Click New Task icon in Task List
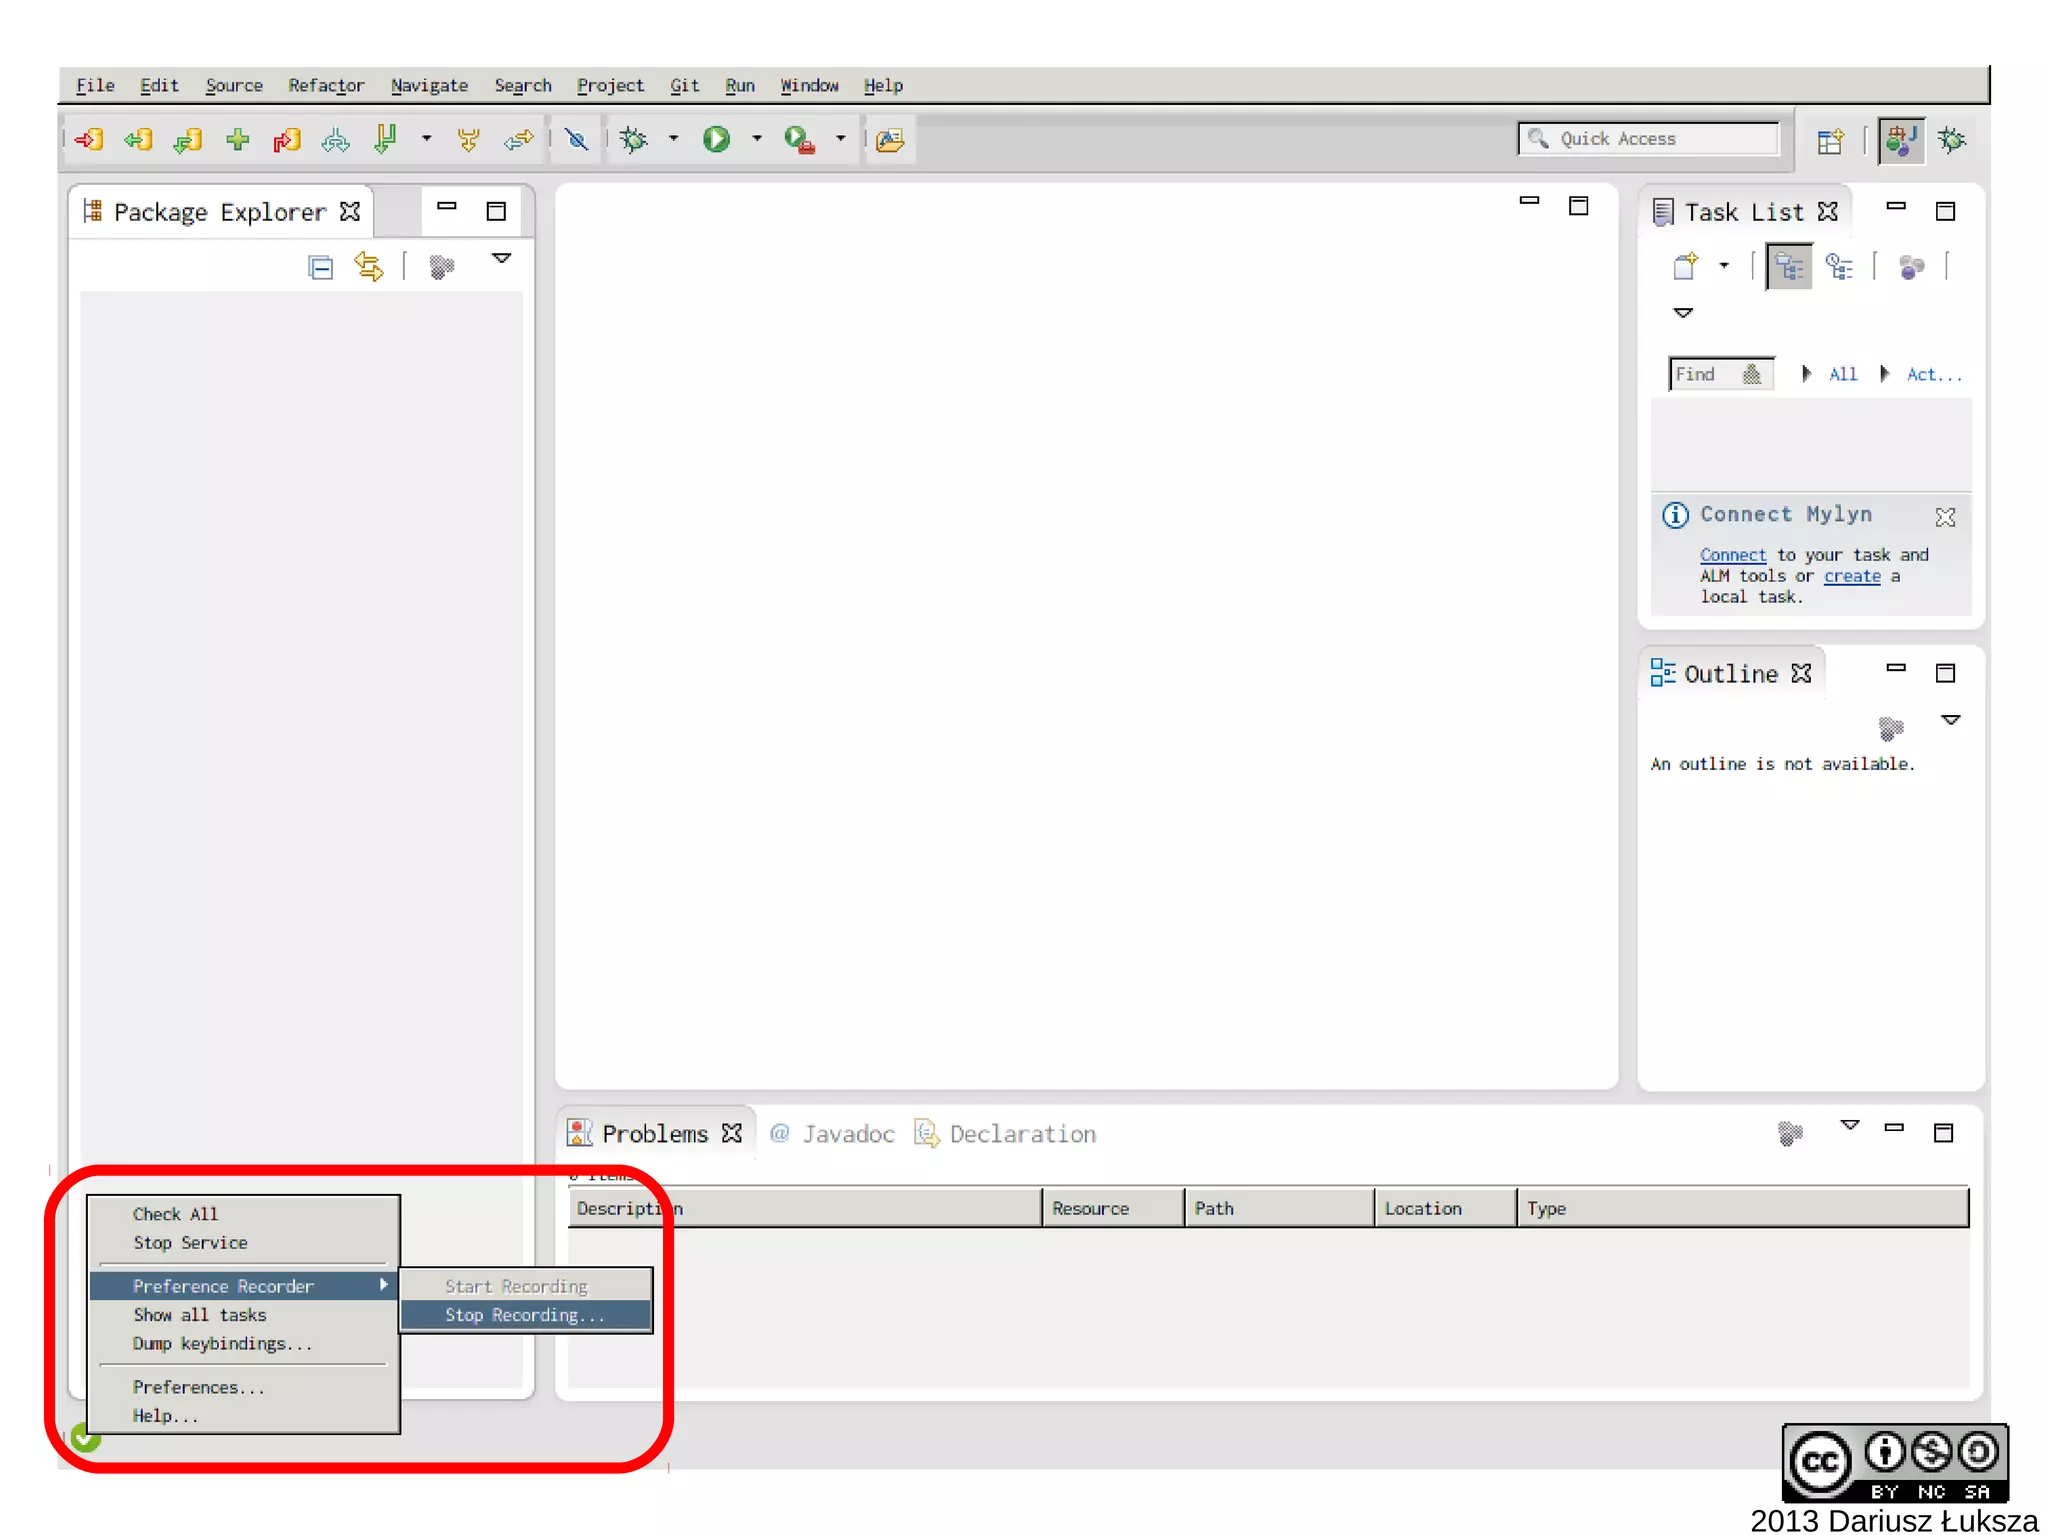Viewport: 2048px width, 1535px height. coord(1686,266)
